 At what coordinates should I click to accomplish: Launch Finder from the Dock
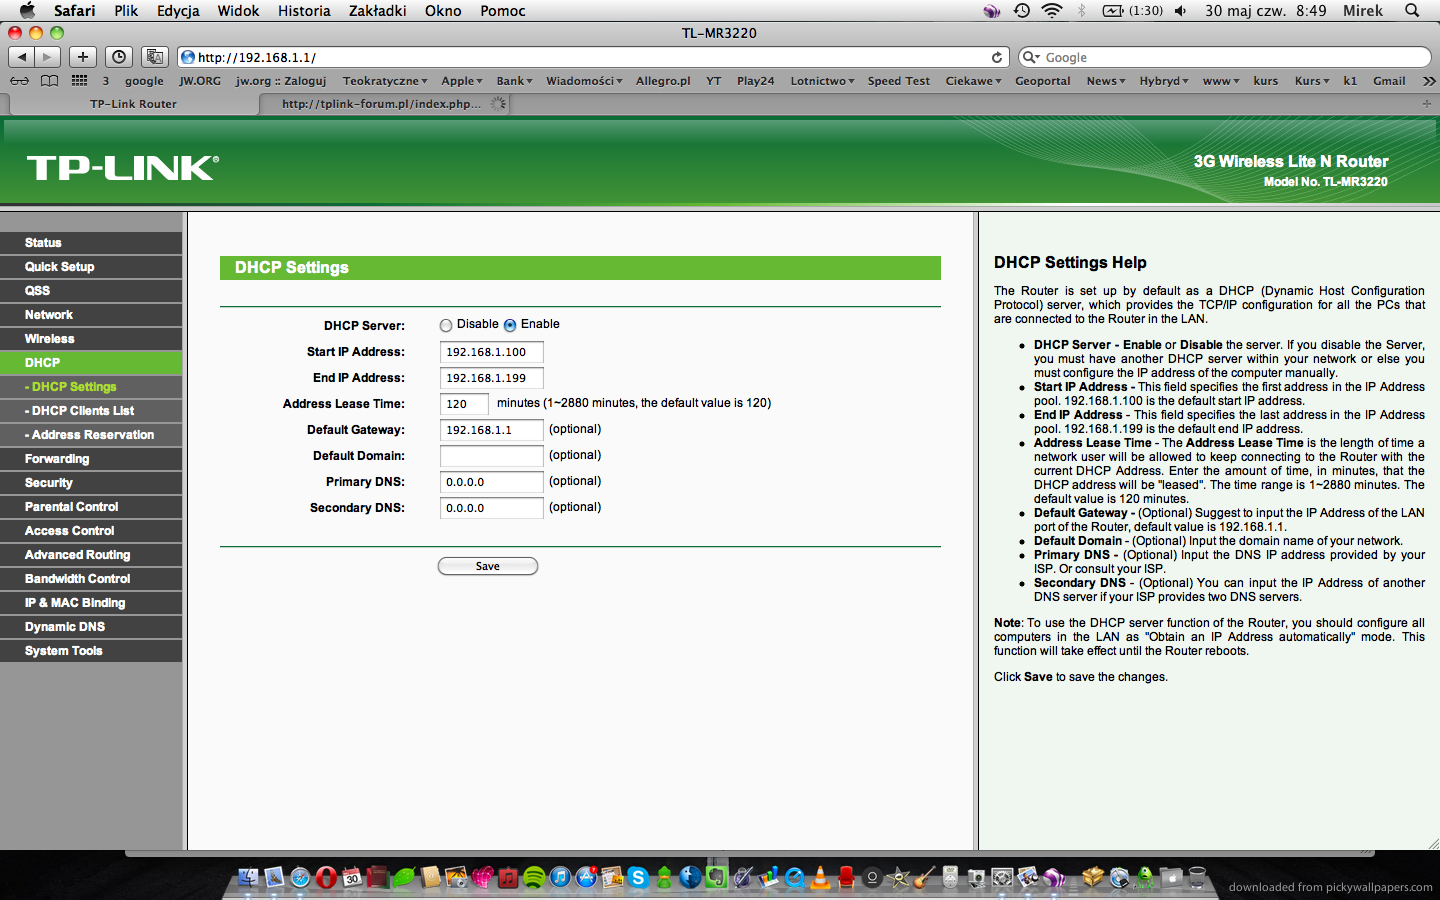pos(248,877)
